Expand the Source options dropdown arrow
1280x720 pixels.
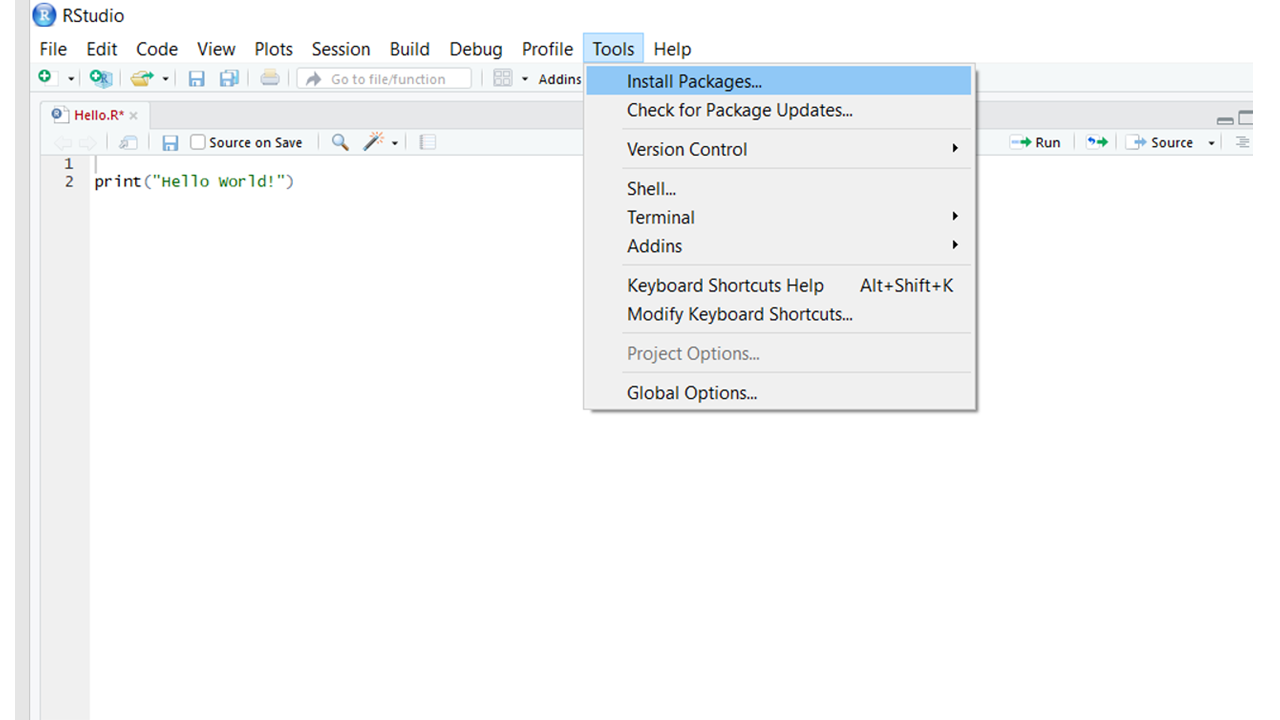pos(1211,143)
